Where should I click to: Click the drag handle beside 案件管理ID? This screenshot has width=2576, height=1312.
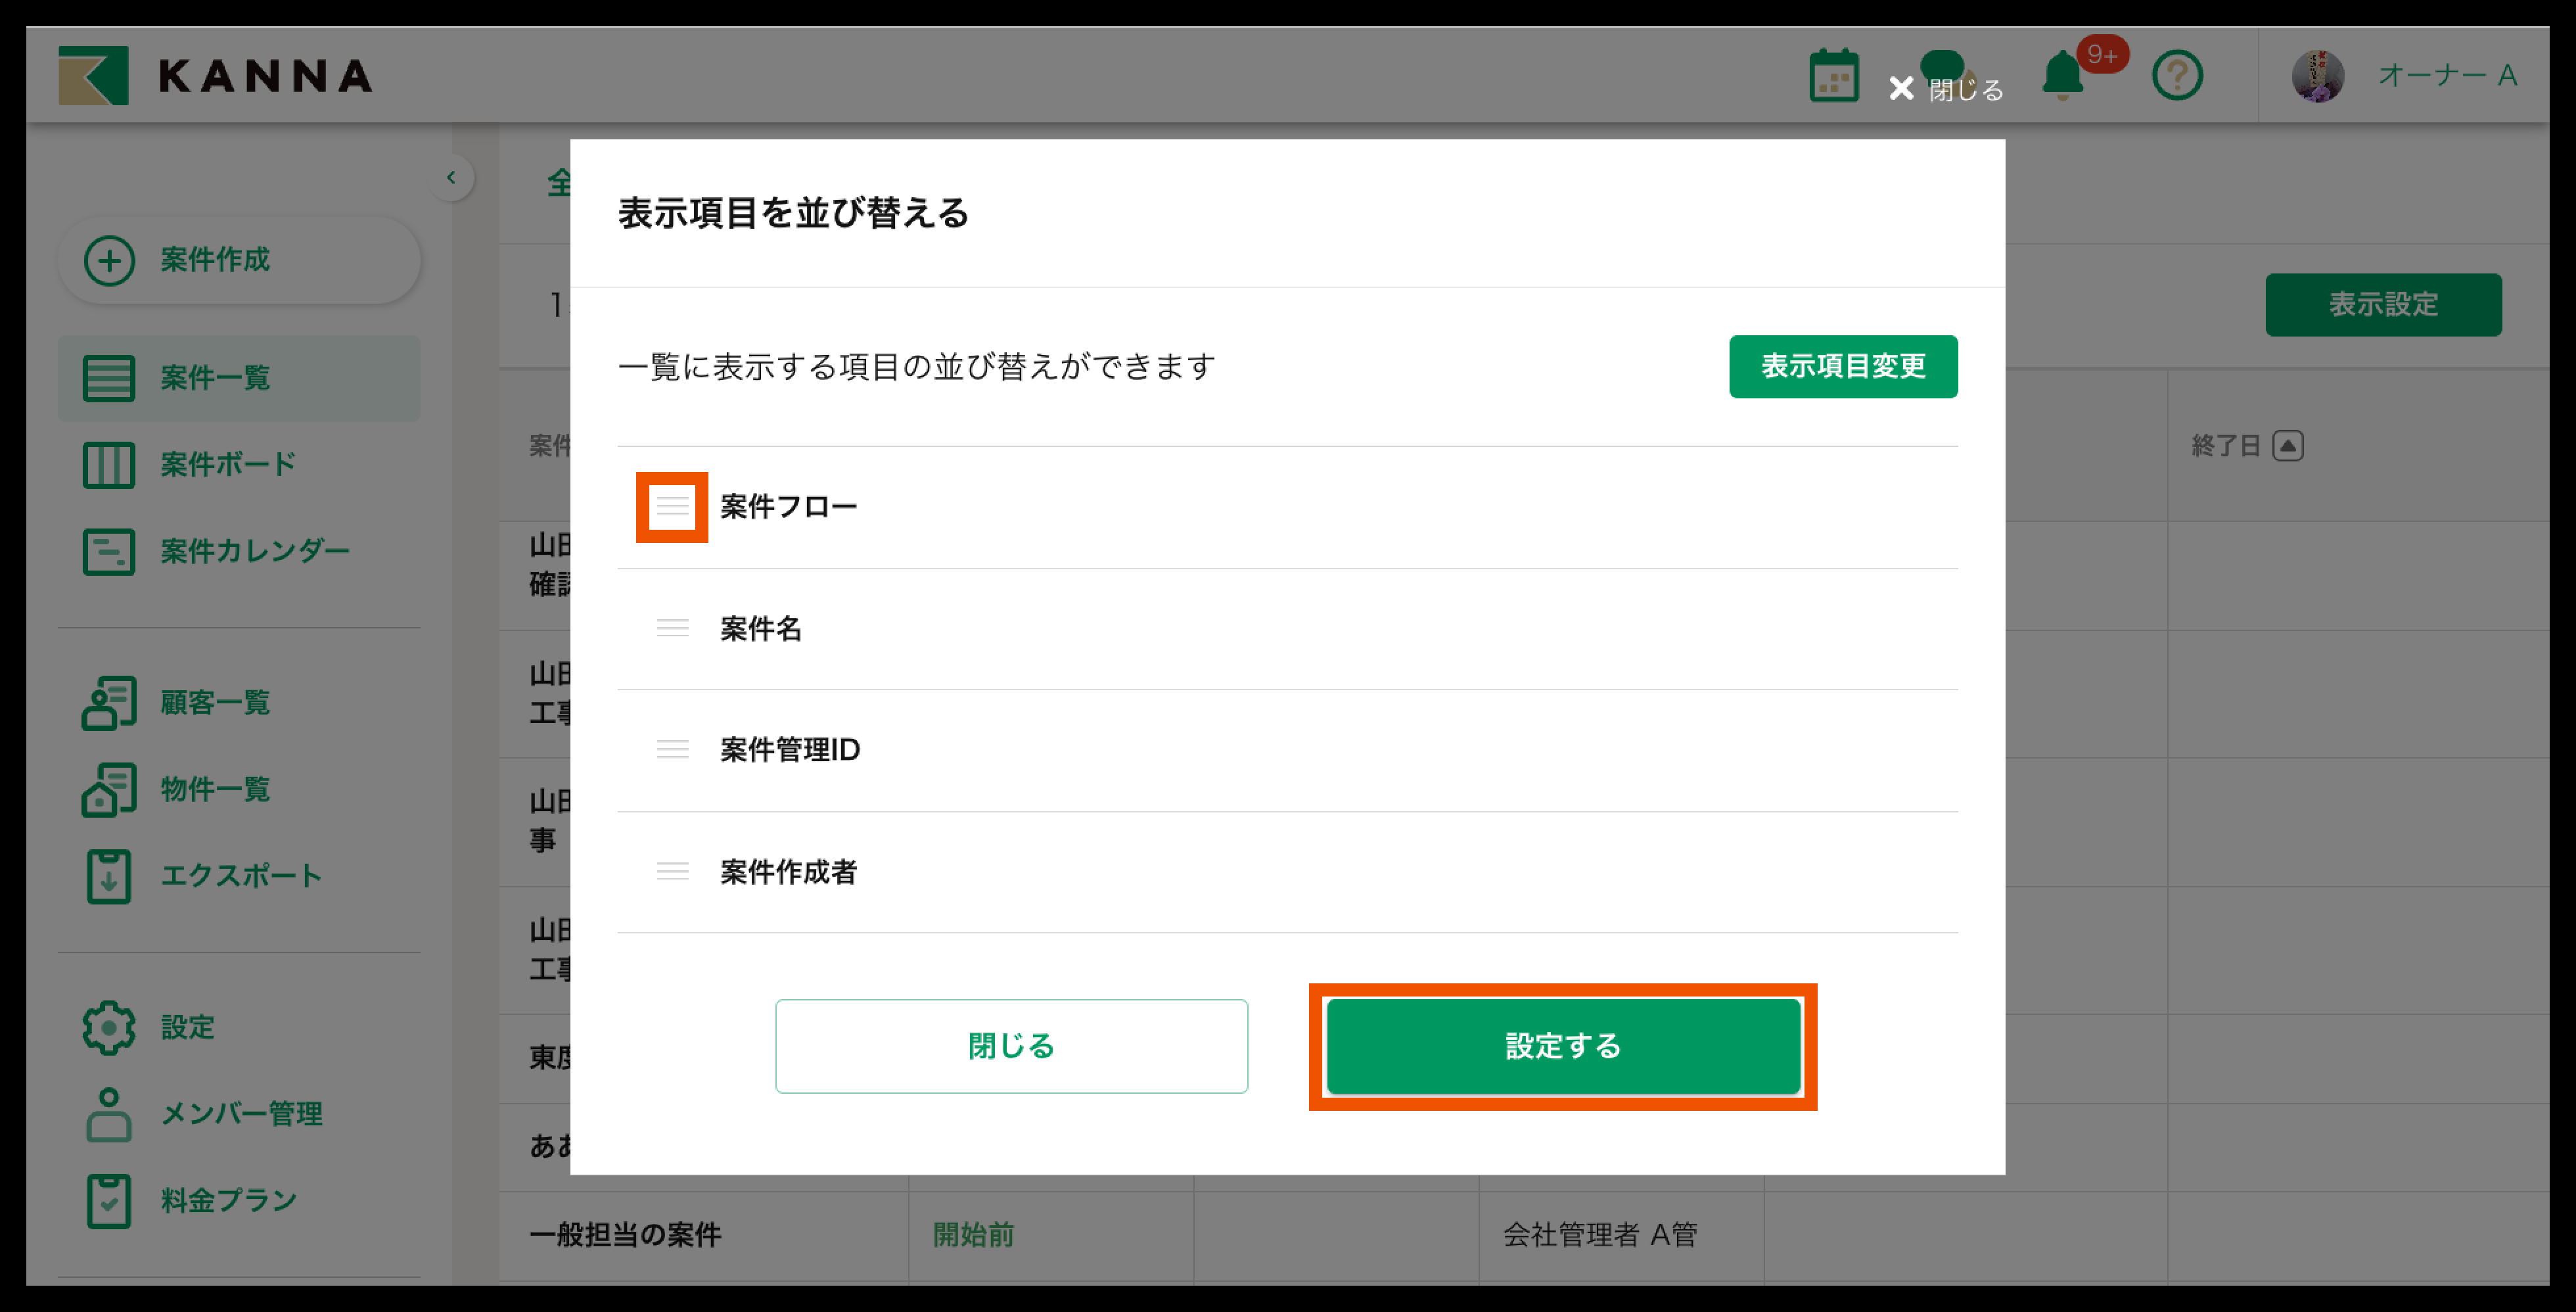[x=672, y=749]
